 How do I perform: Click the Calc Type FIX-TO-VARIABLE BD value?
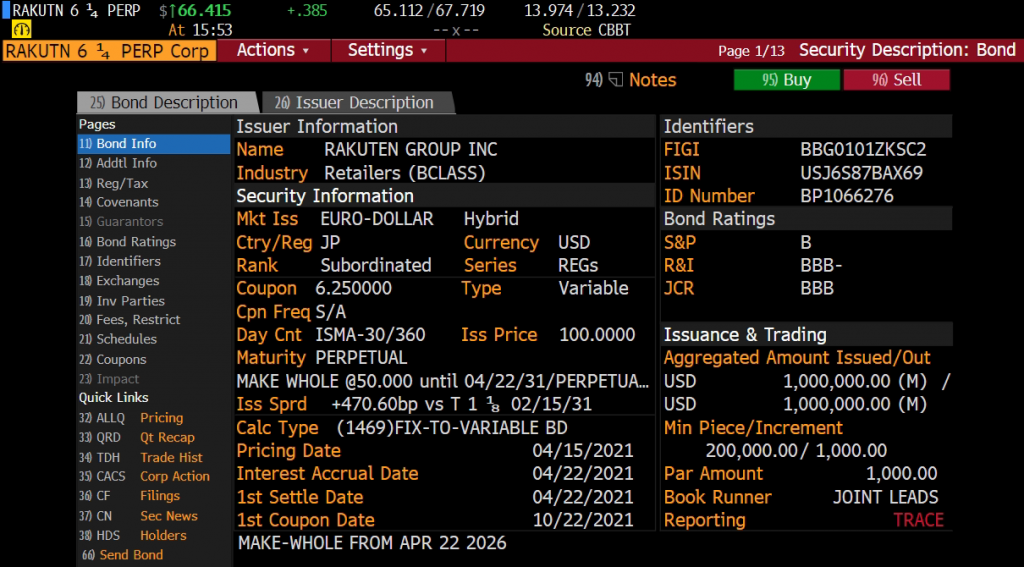click(x=453, y=429)
